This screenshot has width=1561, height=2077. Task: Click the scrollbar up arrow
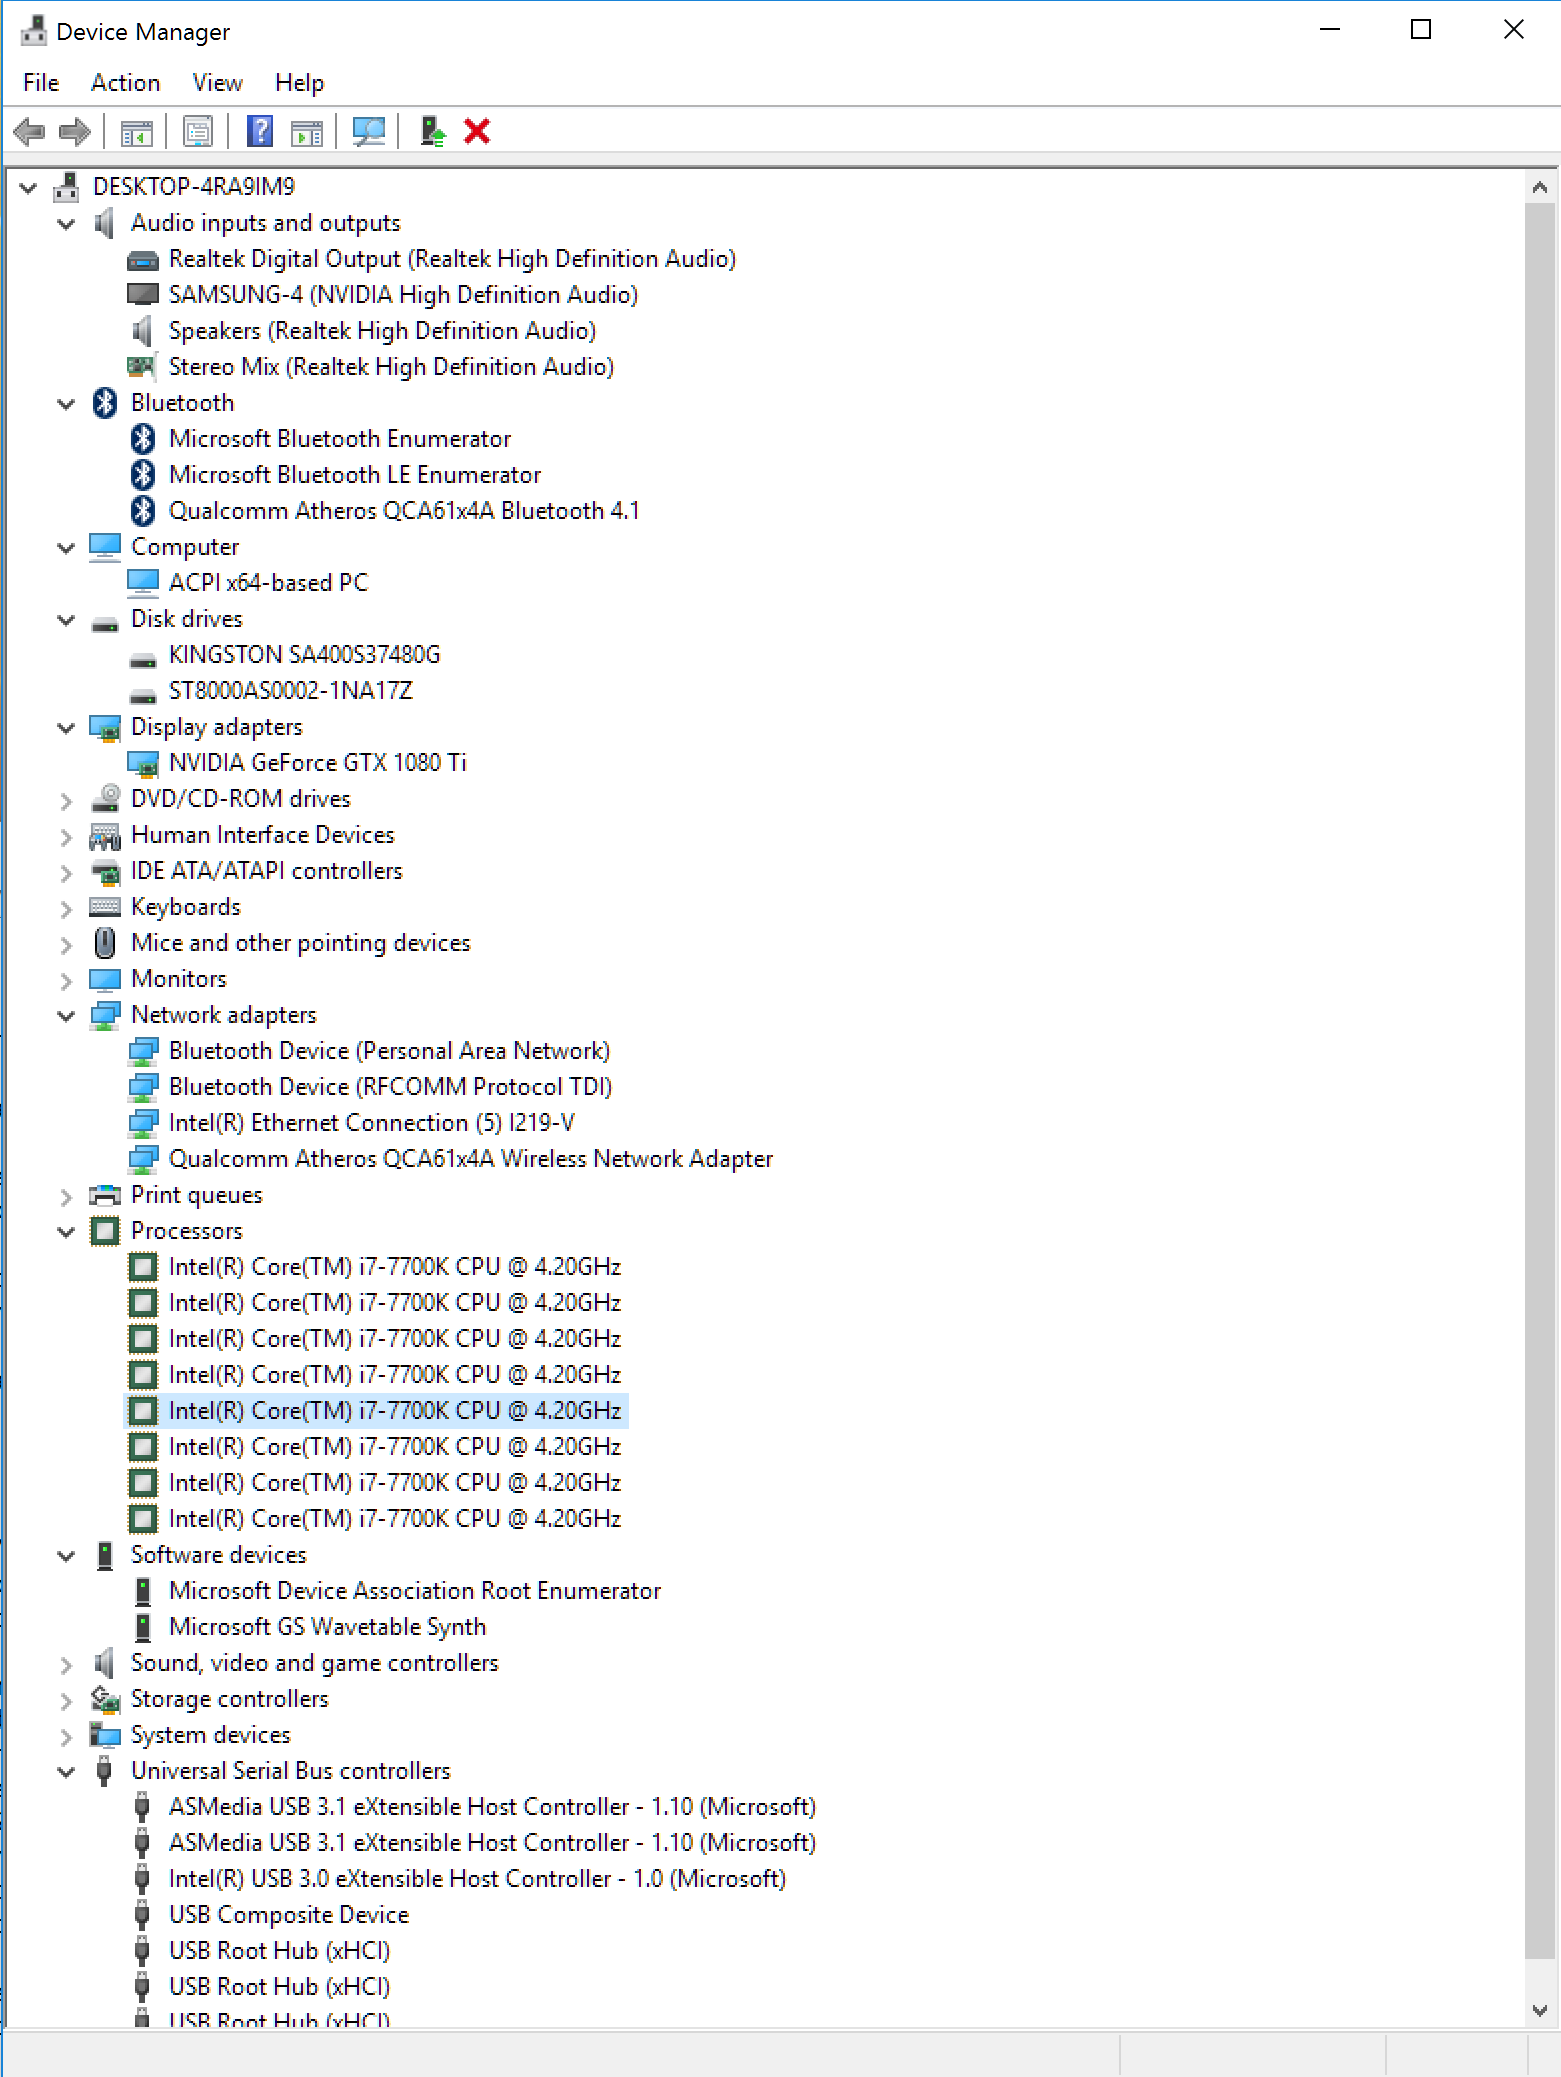1540,187
